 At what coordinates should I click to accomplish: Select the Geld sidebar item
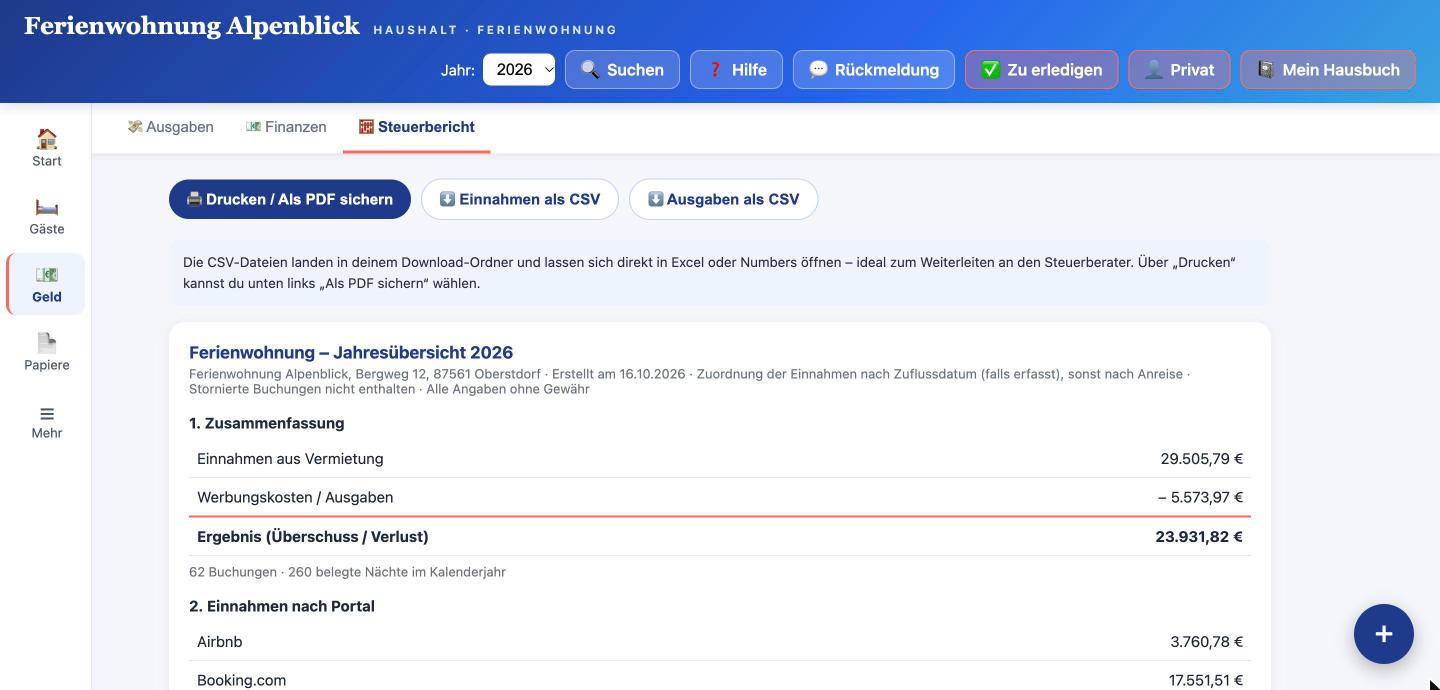point(46,284)
